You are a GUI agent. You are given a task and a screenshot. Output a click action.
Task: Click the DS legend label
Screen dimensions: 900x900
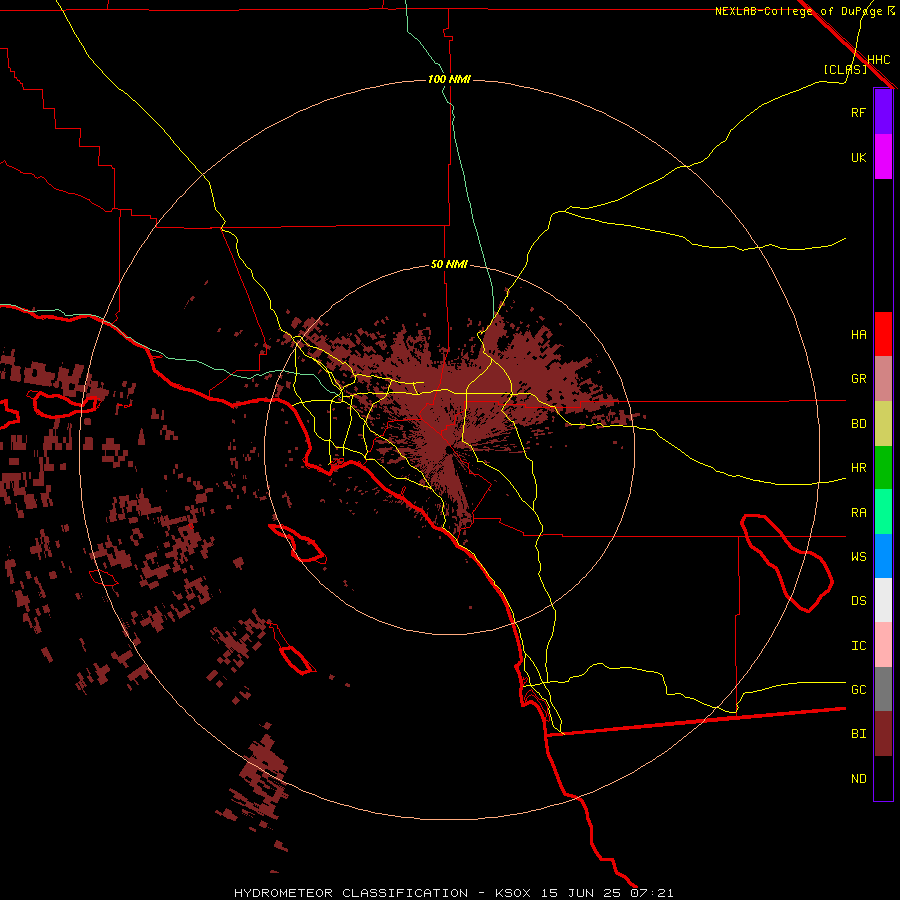coord(858,601)
